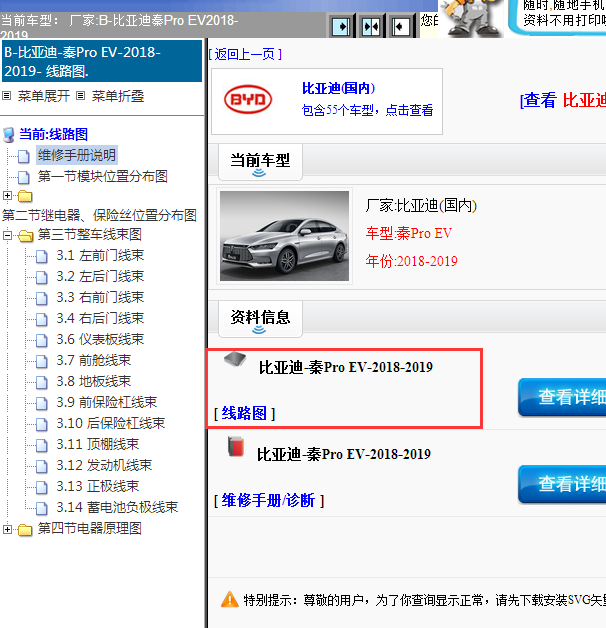Open 3.6 仪表板线束

[100, 339]
